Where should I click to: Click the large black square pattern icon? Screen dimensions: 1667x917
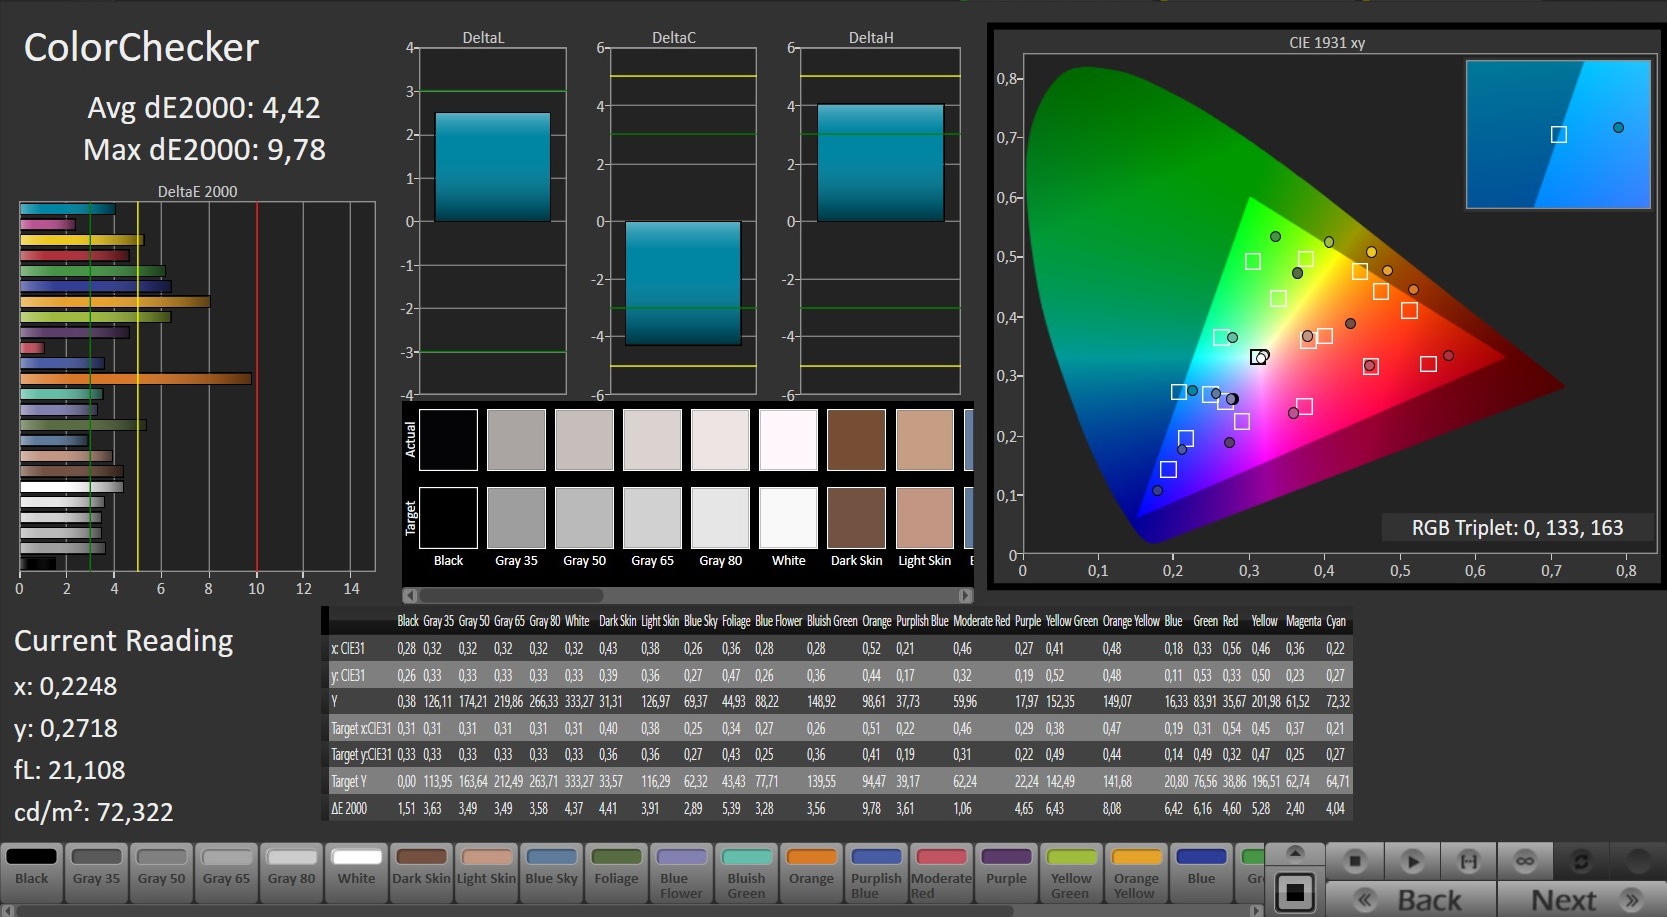1295,893
